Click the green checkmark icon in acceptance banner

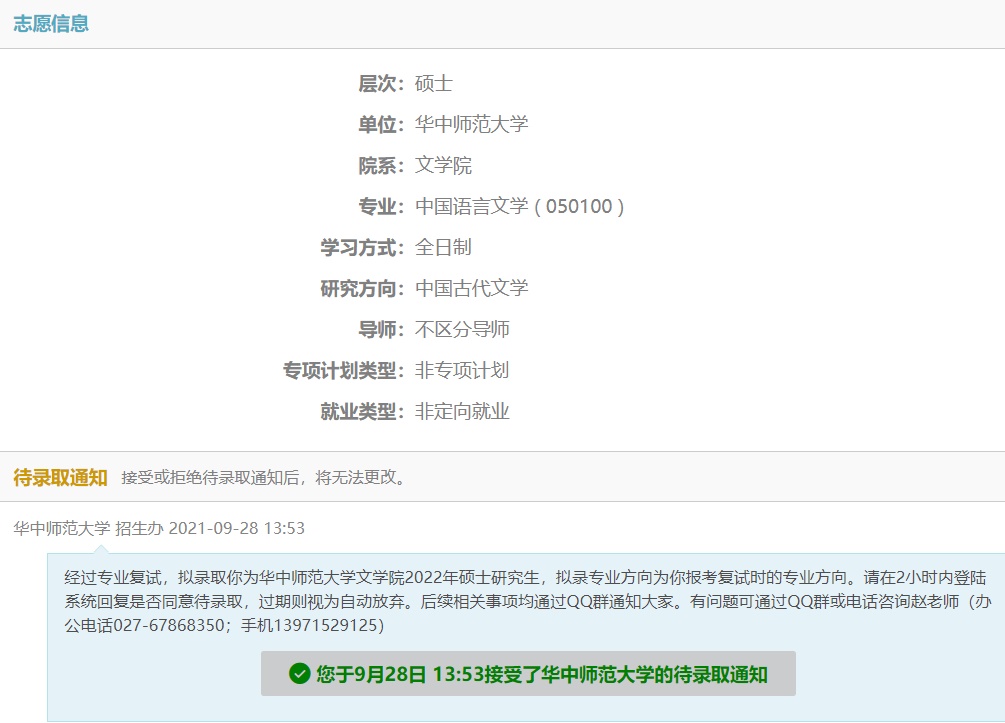[299, 674]
